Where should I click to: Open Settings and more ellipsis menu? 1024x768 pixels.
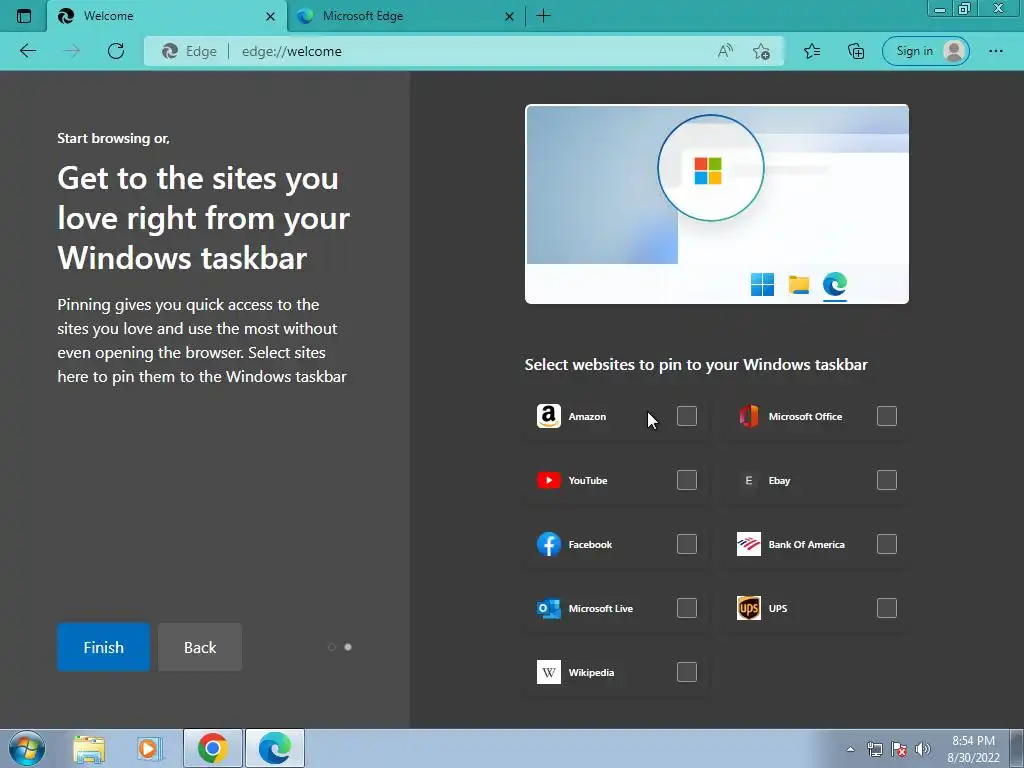pyautogui.click(x=995, y=51)
